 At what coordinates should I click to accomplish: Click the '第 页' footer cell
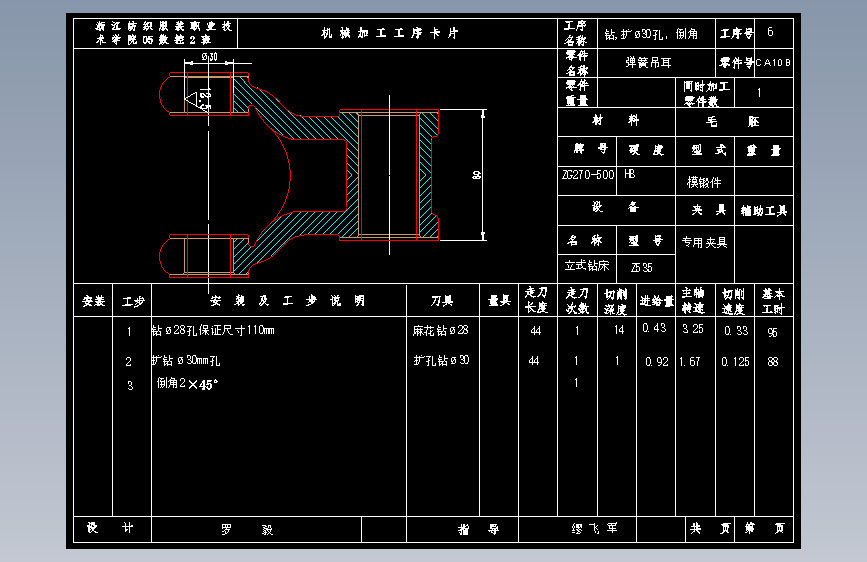[x=764, y=528]
